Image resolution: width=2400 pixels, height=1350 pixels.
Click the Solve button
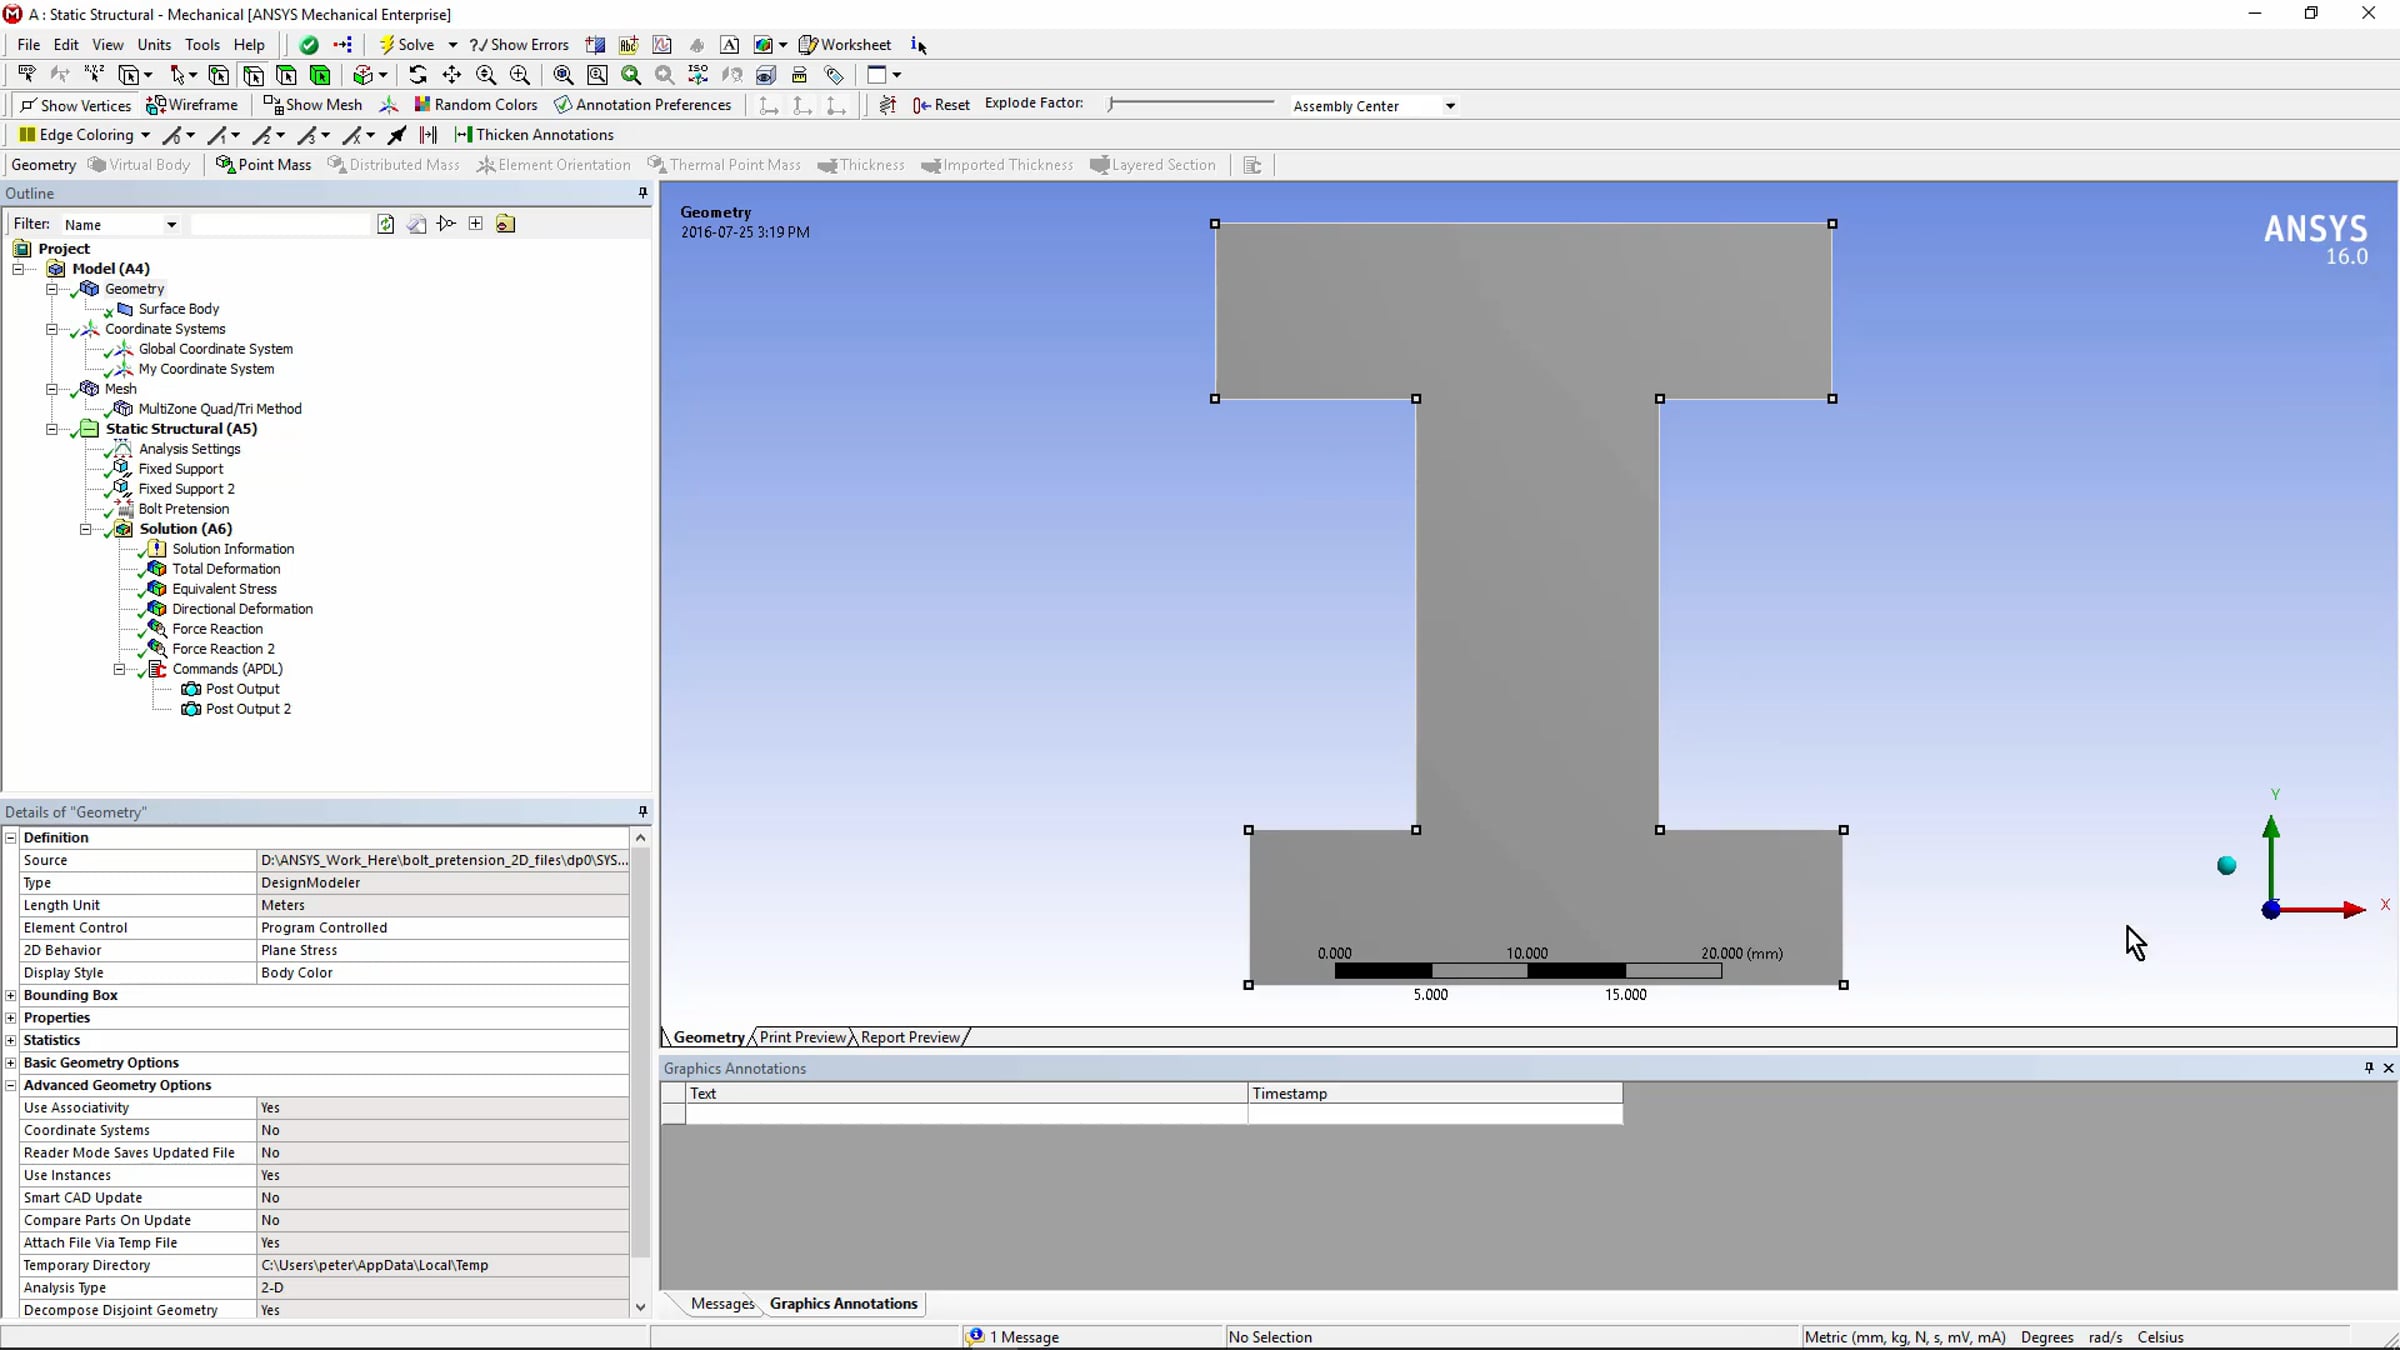[x=407, y=45]
